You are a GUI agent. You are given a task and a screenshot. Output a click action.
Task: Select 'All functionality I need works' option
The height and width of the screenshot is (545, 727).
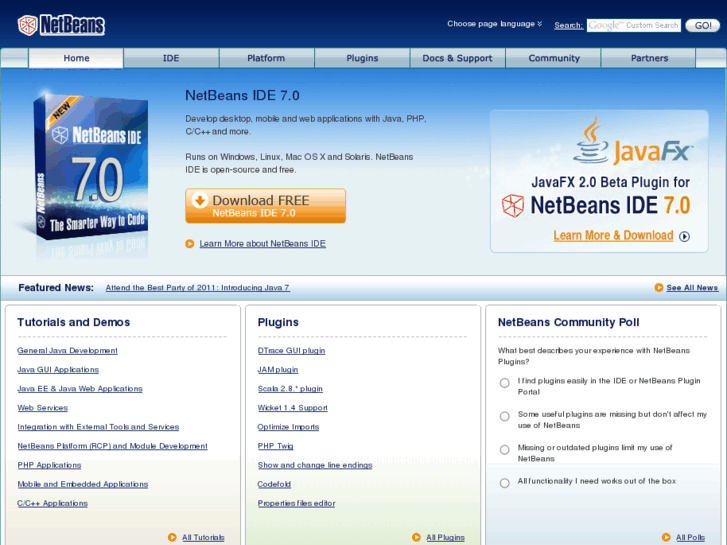(x=504, y=483)
